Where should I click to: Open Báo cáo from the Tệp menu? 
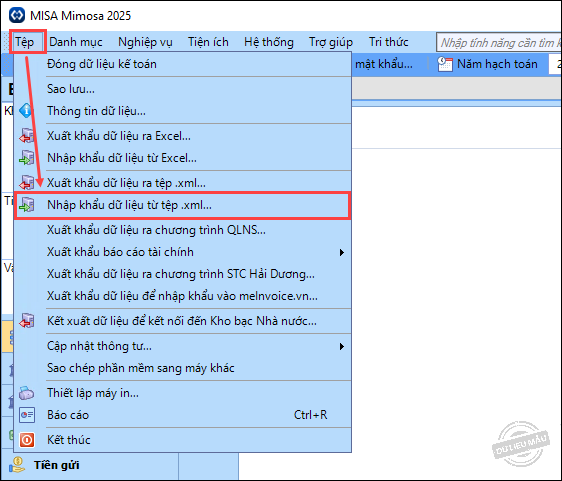pos(182,415)
